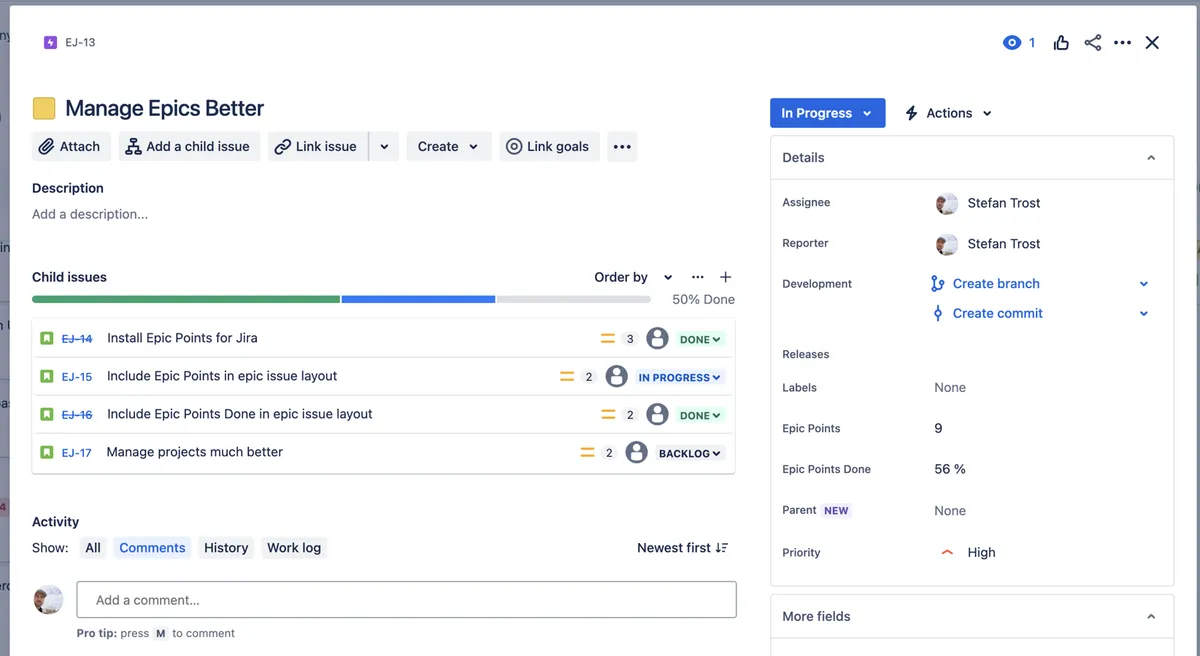Click the Epic Points value 9

pyautogui.click(x=938, y=428)
